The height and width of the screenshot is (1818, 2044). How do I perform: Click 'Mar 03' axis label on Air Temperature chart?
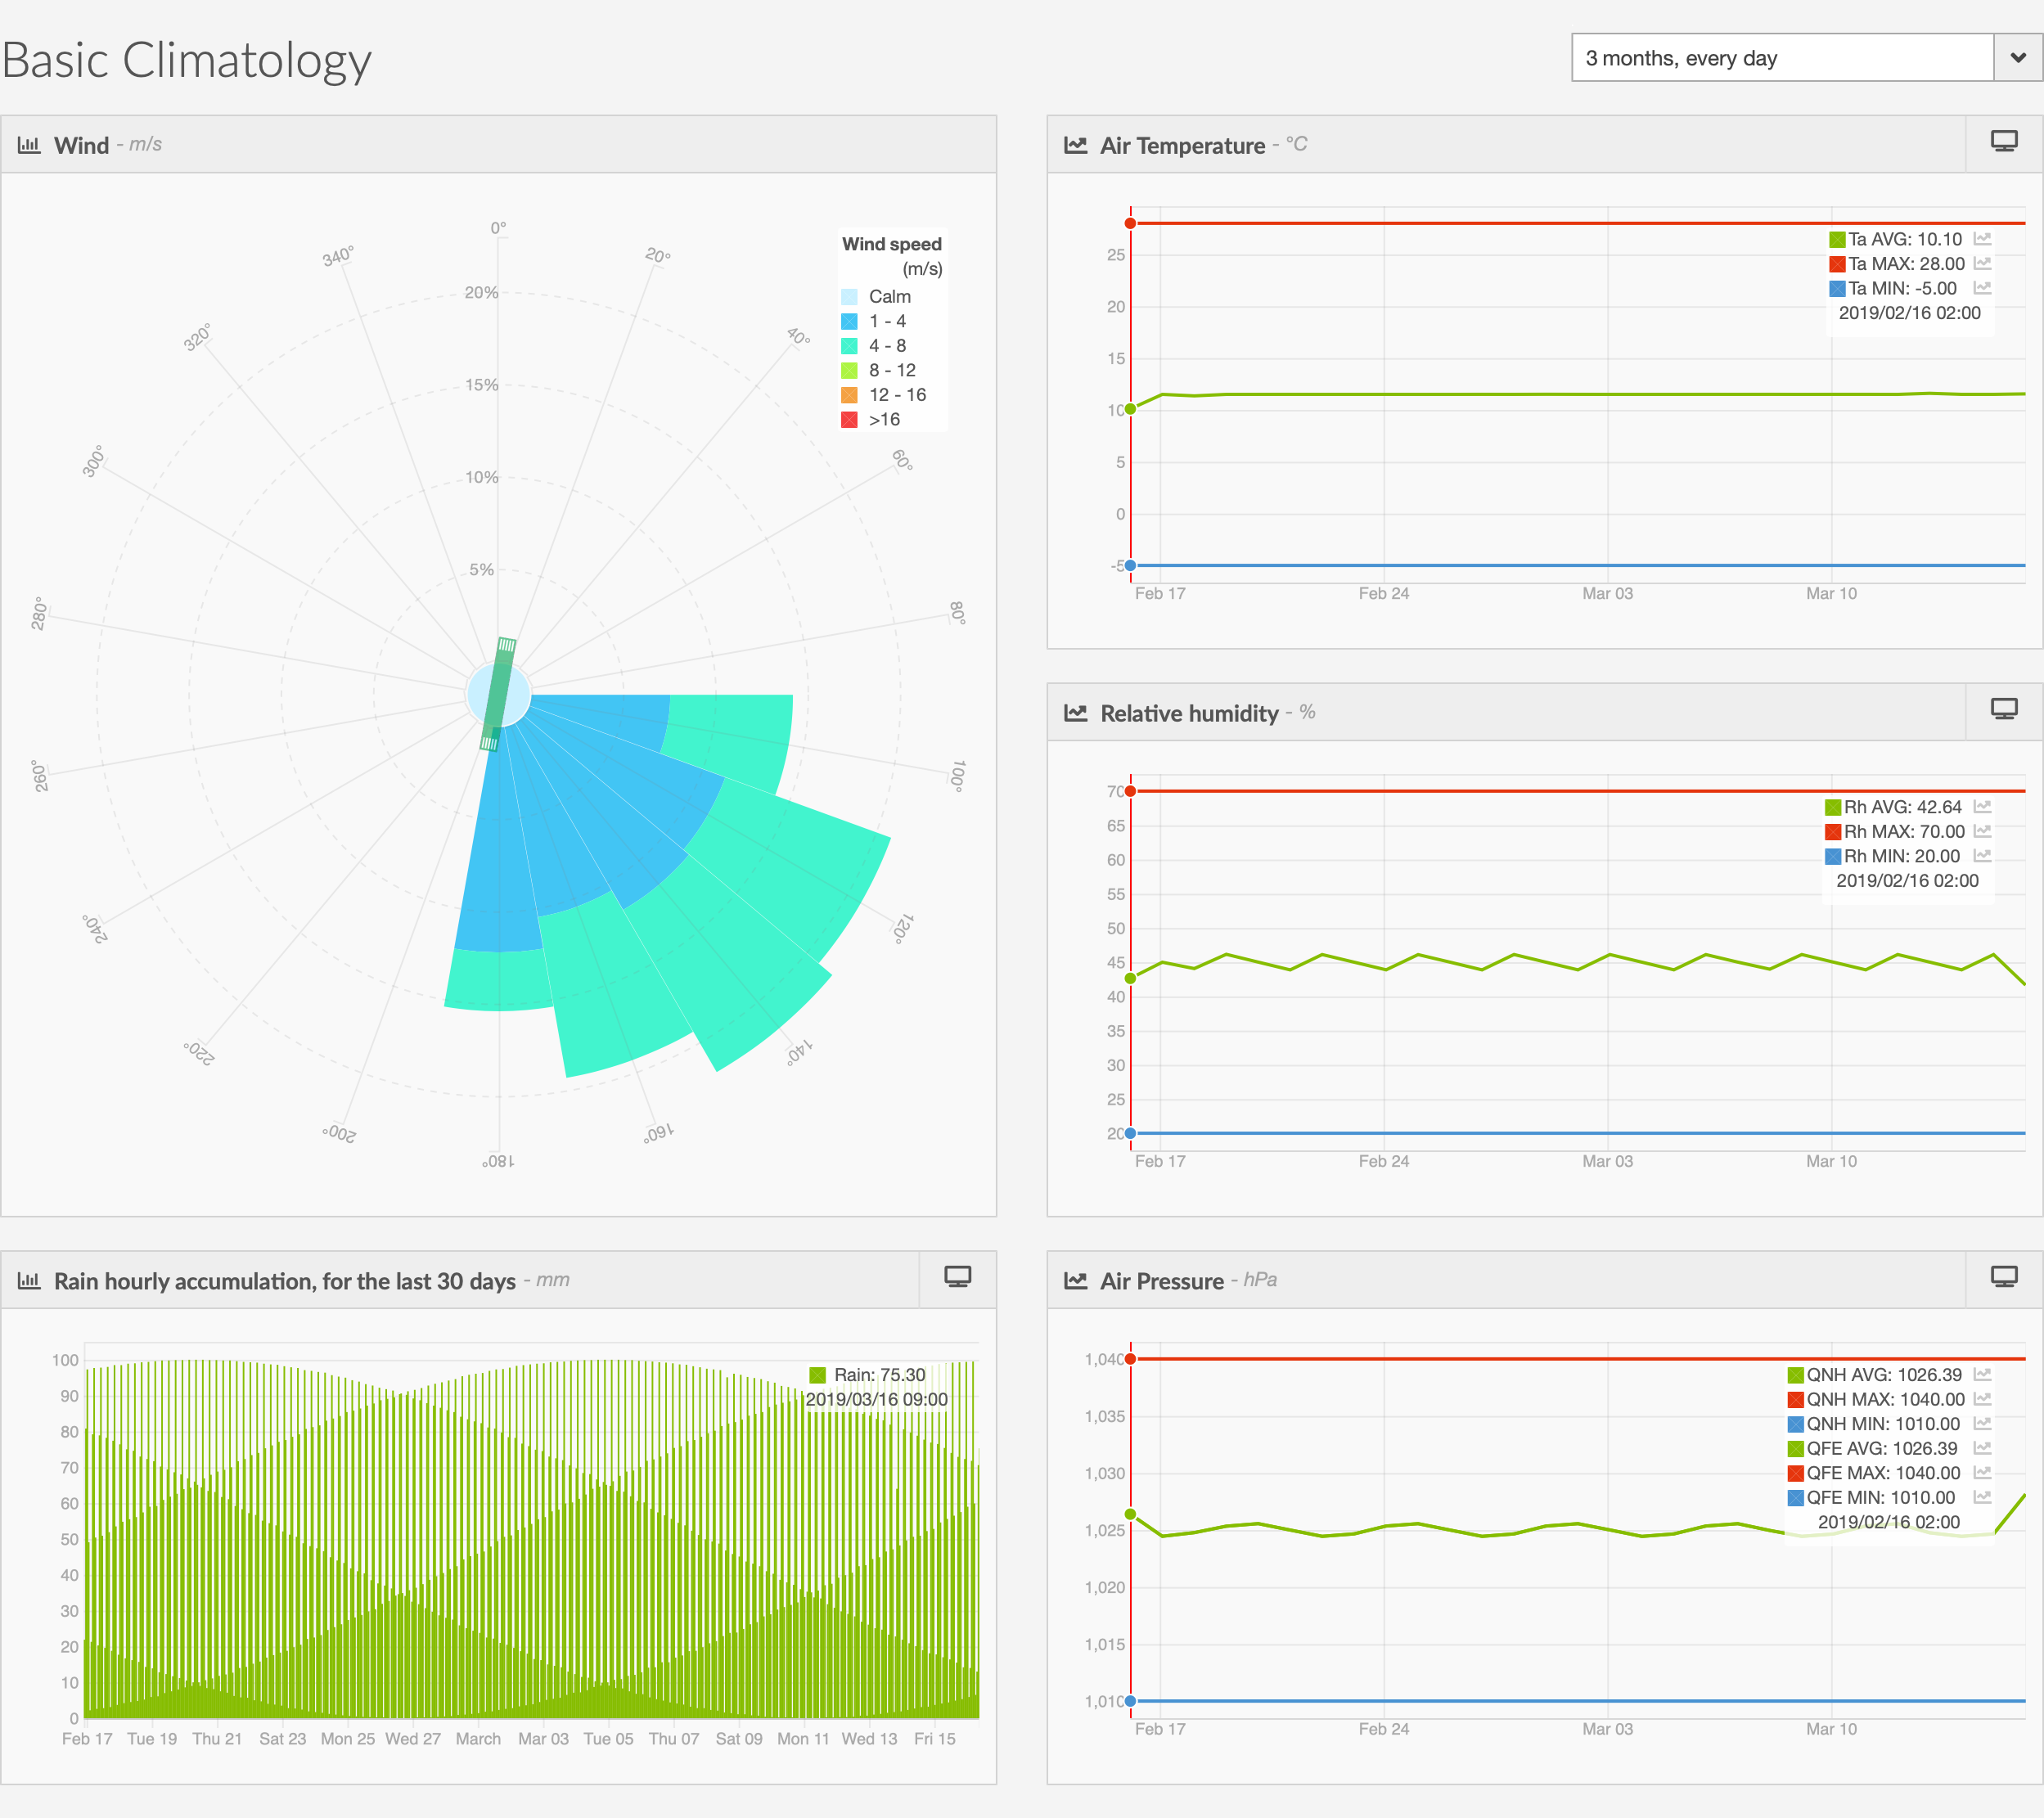[1607, 593]
